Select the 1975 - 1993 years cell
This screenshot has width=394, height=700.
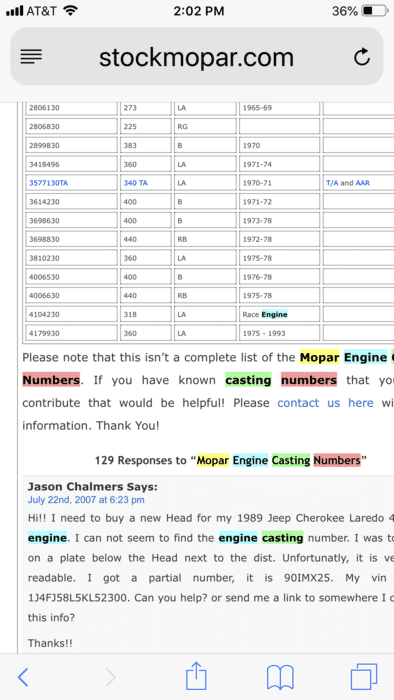[x=279, y=333]
